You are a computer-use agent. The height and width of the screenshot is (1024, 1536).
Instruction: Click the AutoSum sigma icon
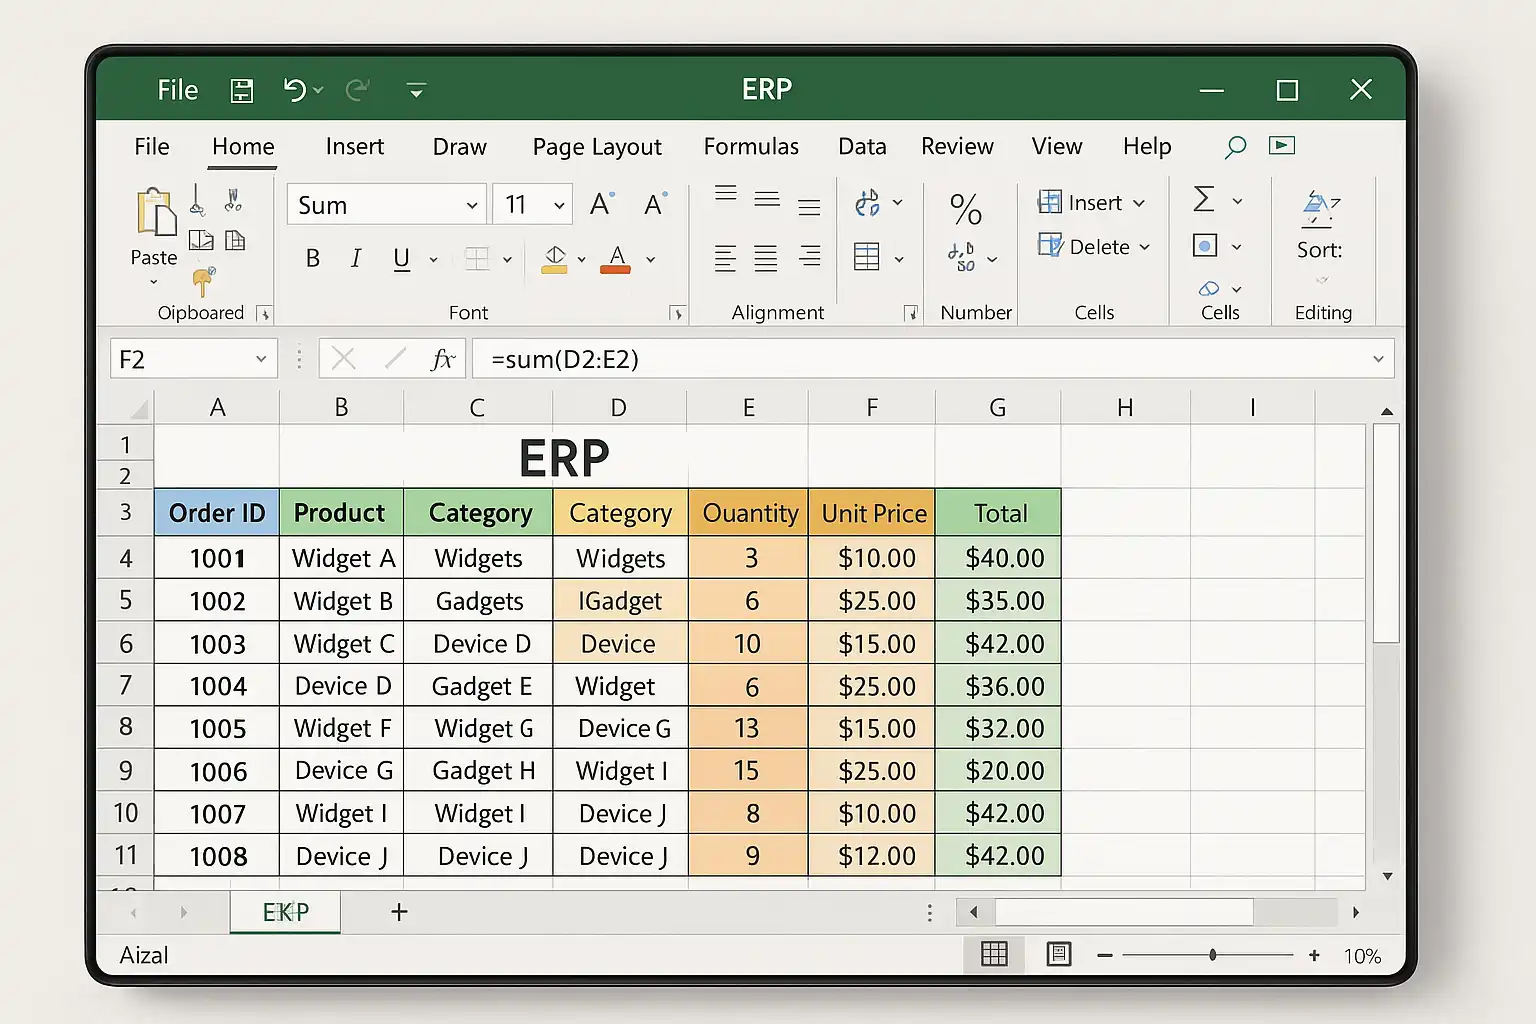click(1204, 200)
